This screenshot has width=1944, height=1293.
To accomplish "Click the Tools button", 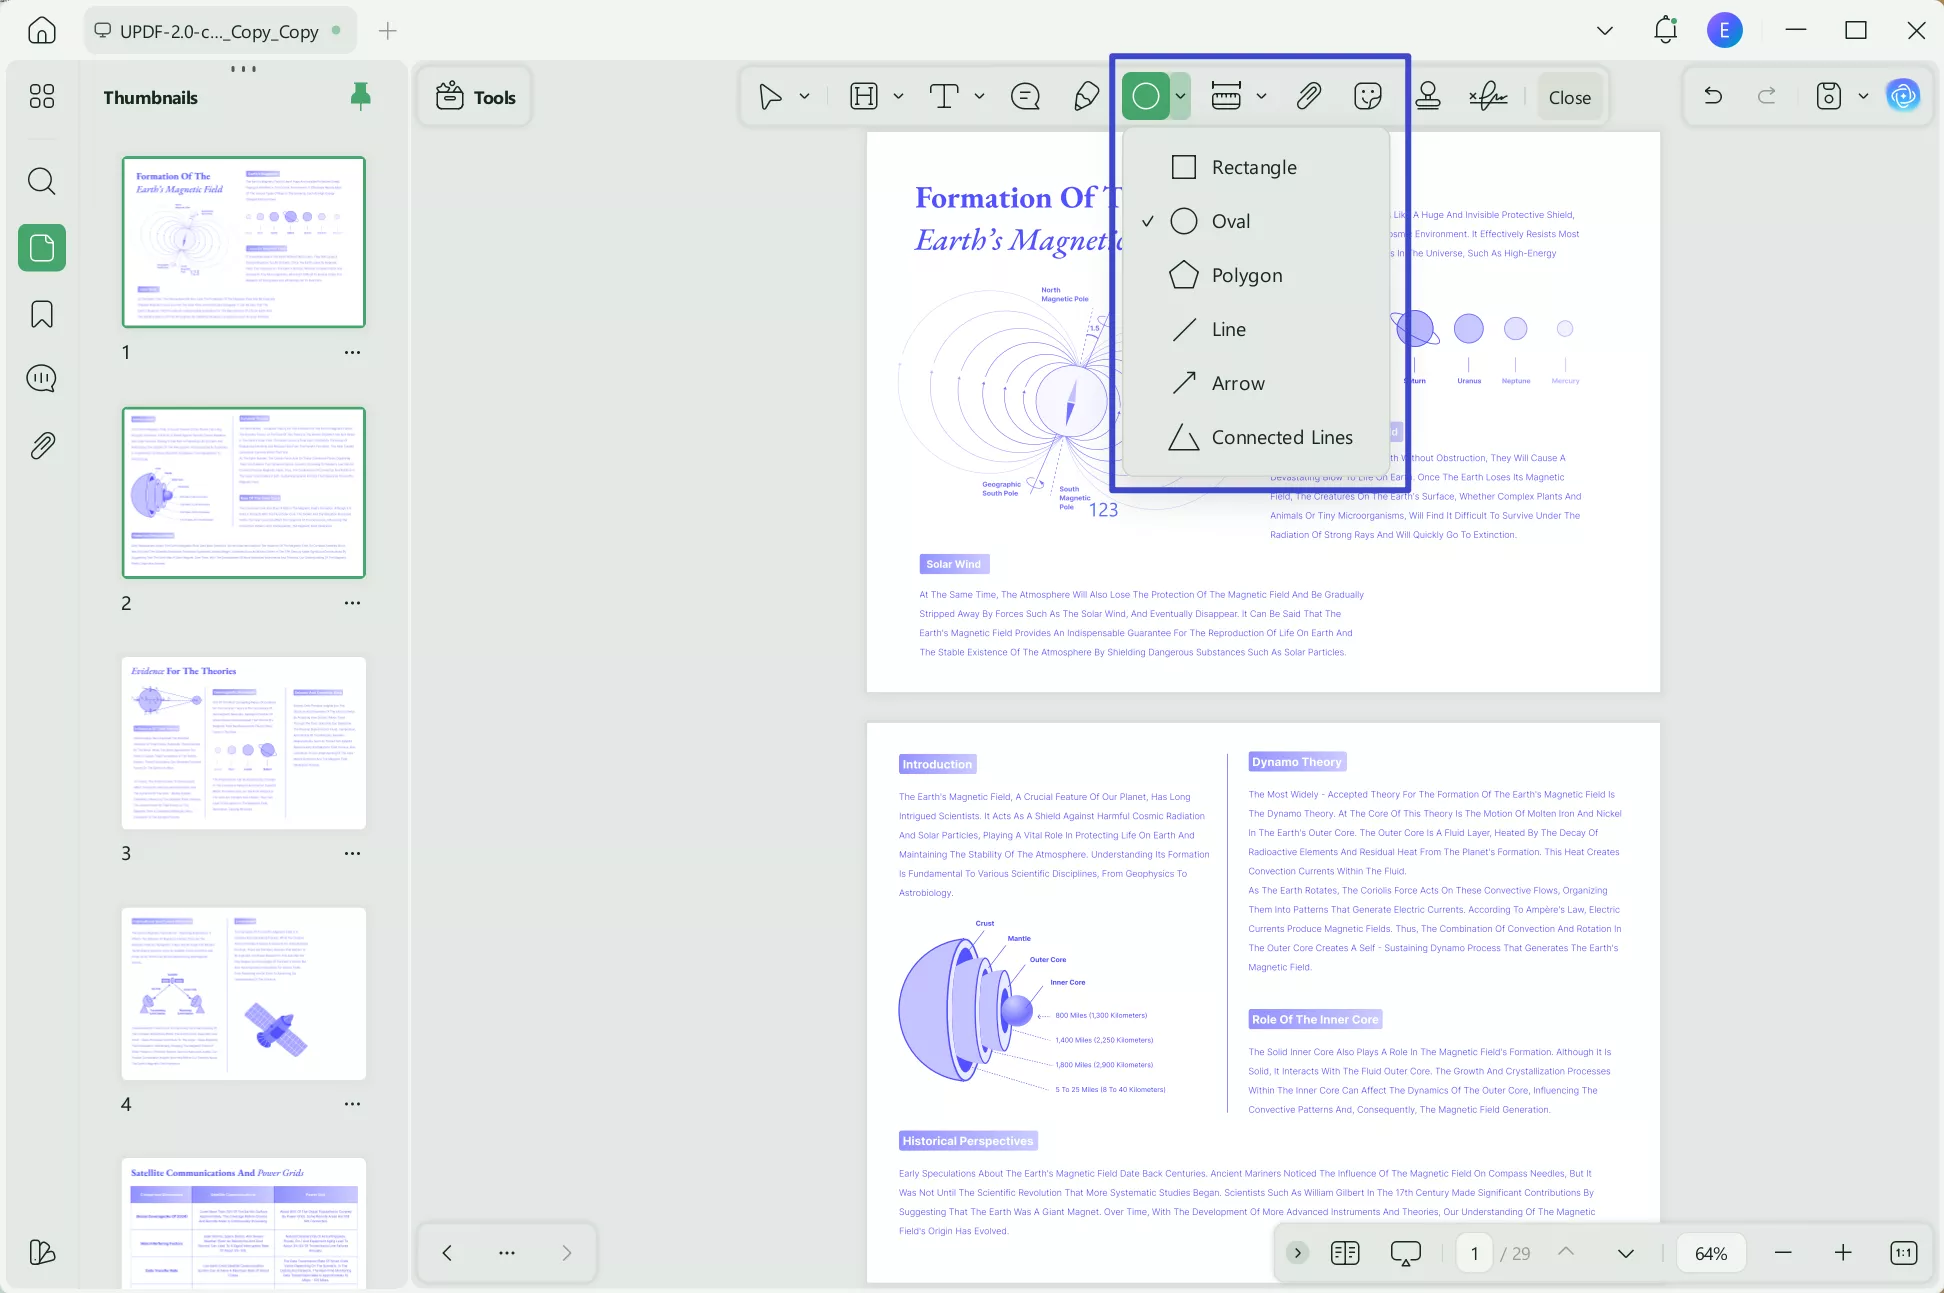I will [474, 96].
